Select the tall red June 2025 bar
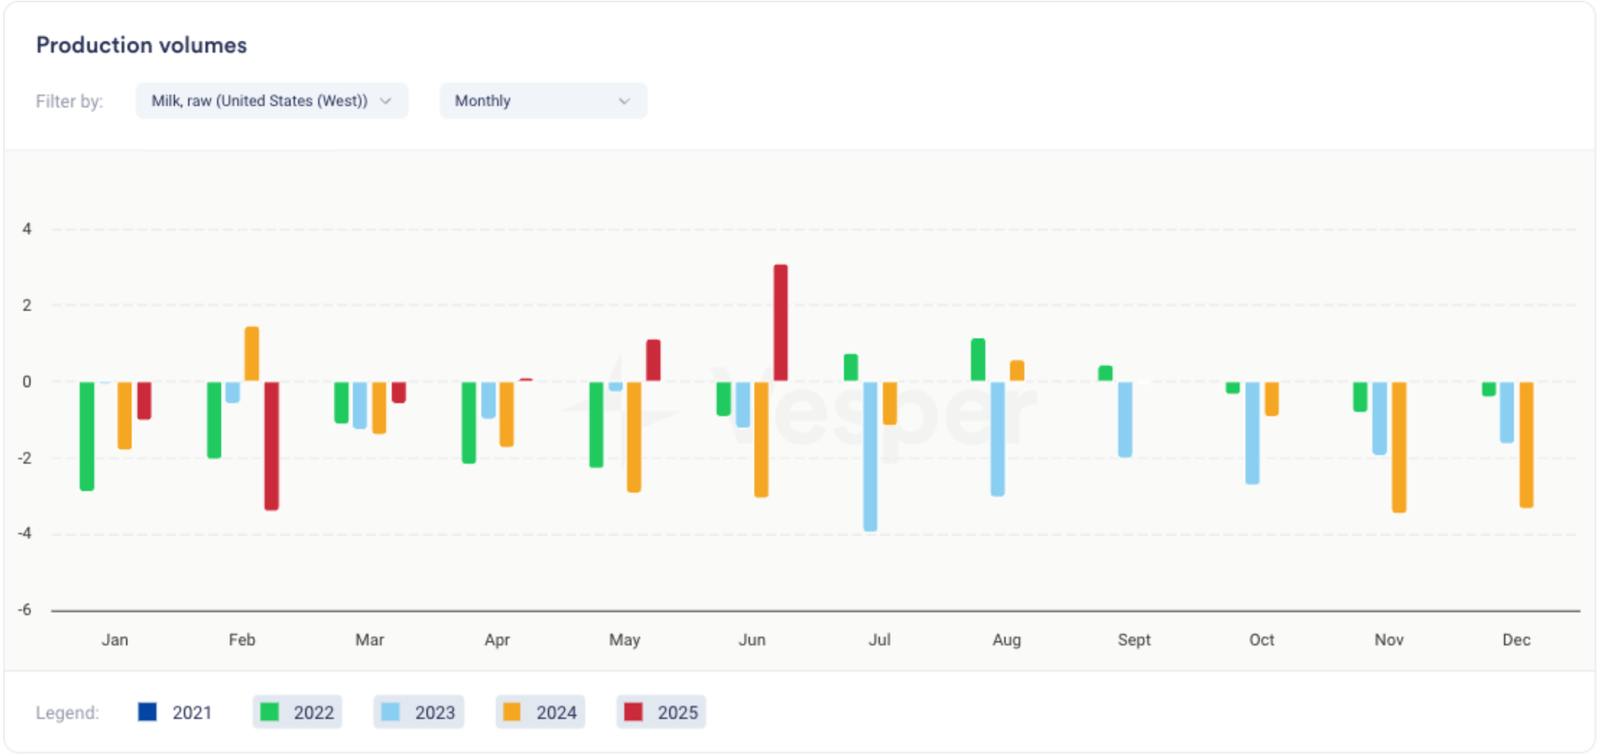1600x756 pixels. tap(780, 323)
